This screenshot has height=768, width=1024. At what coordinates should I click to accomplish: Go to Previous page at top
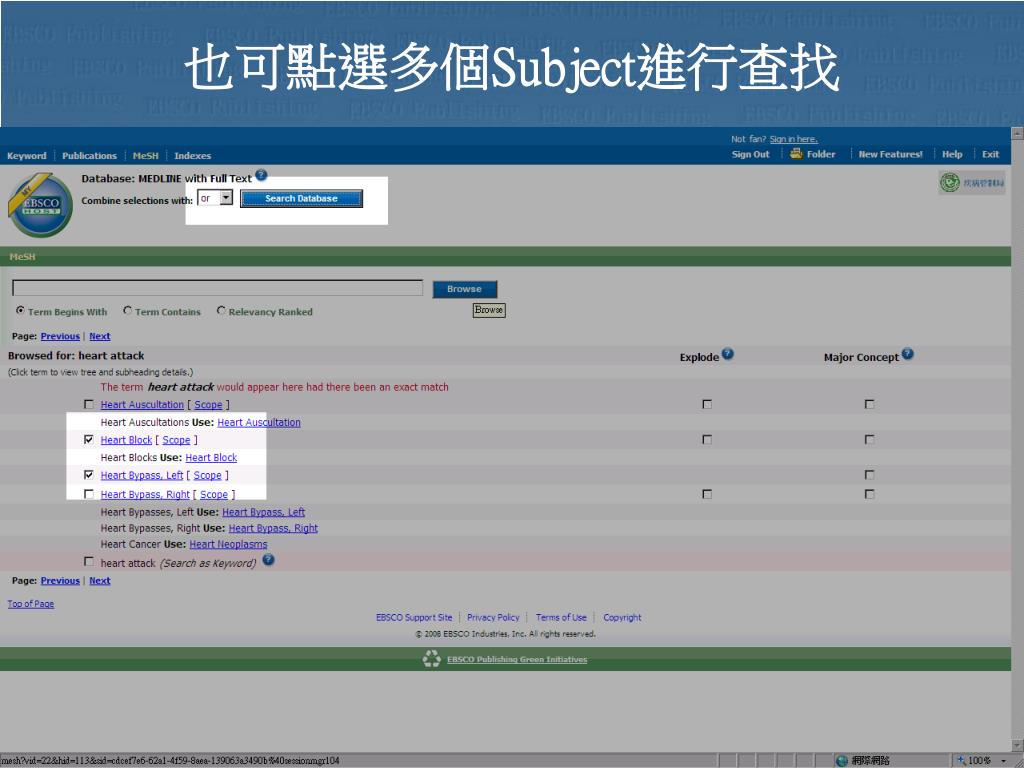(x=60, y=336)
